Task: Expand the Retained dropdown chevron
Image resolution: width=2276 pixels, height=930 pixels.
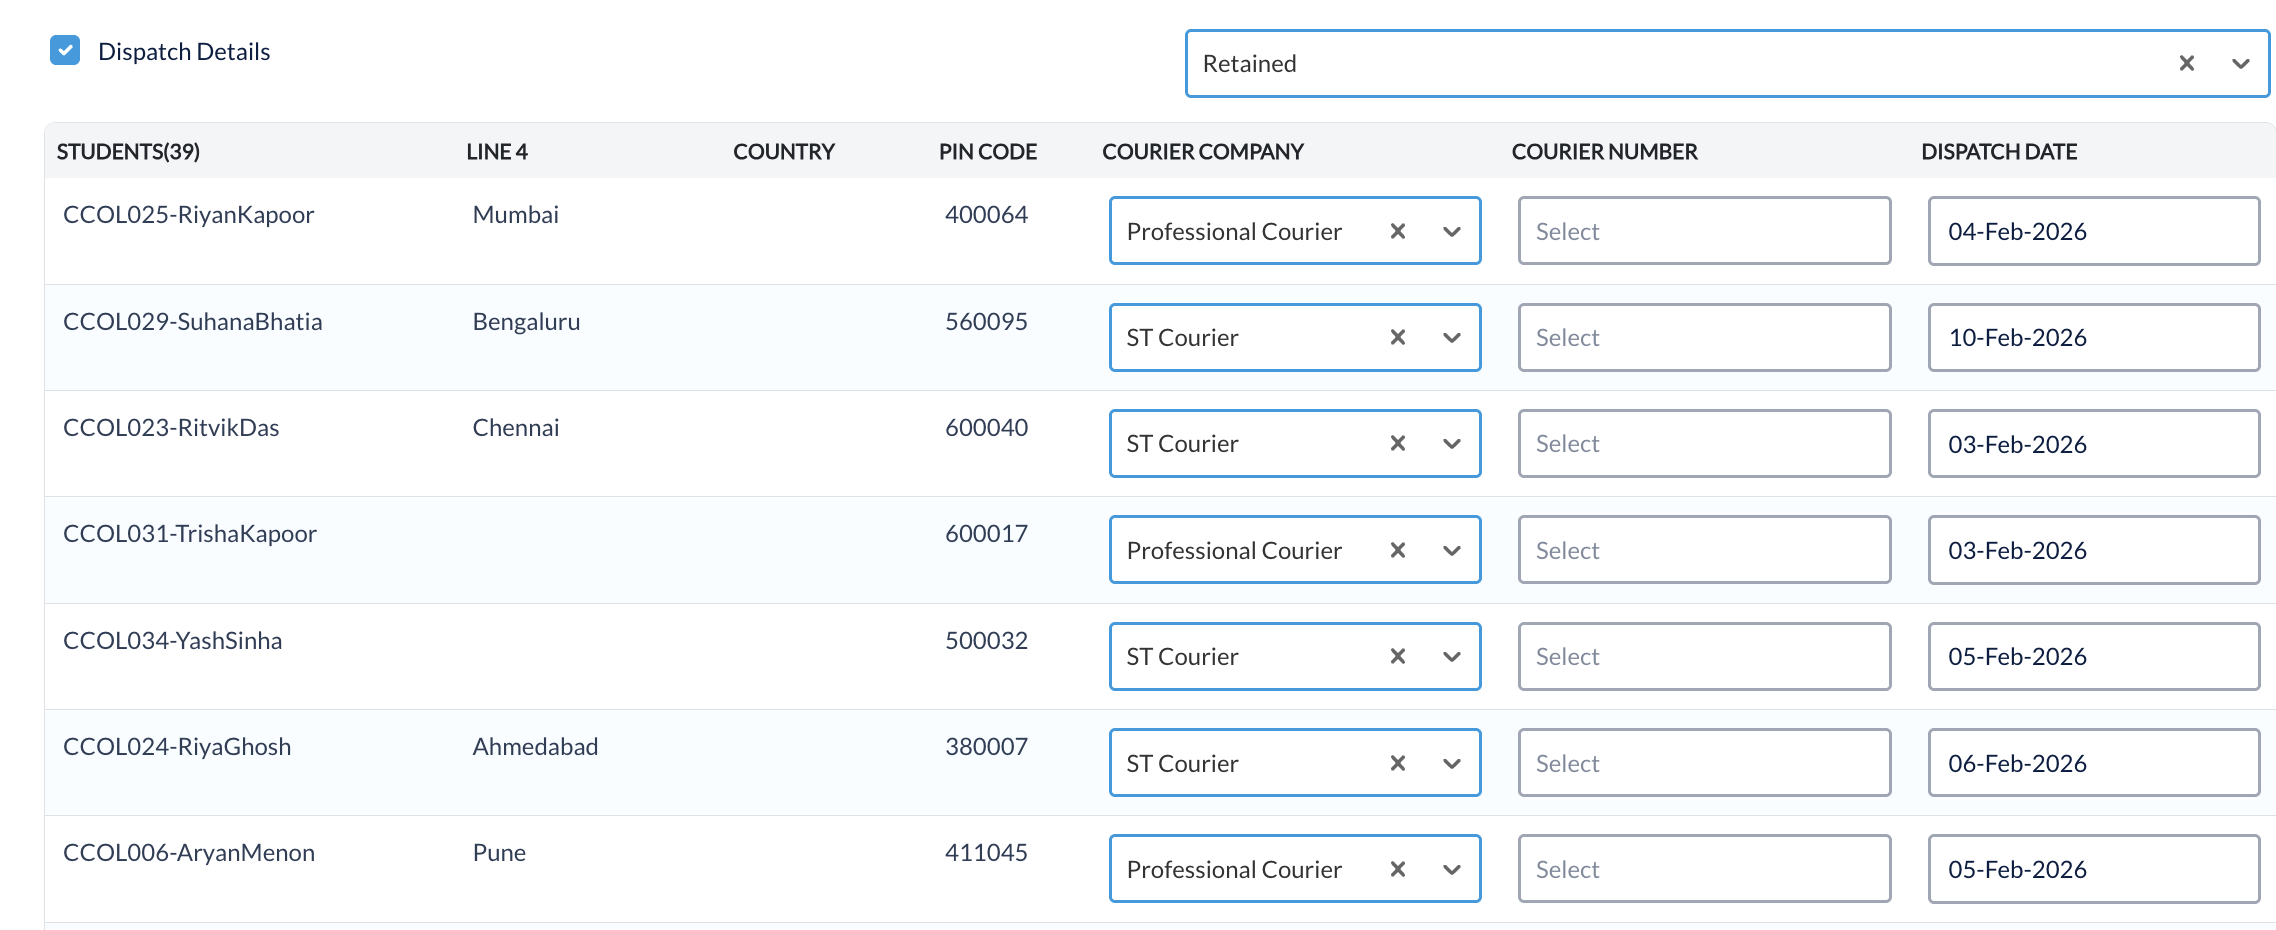Action: [x=2240, y=64]
